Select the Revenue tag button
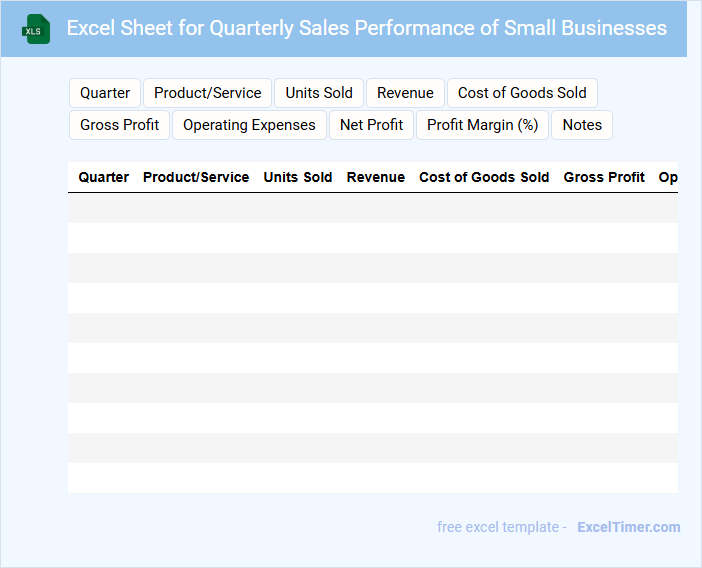 405,93
